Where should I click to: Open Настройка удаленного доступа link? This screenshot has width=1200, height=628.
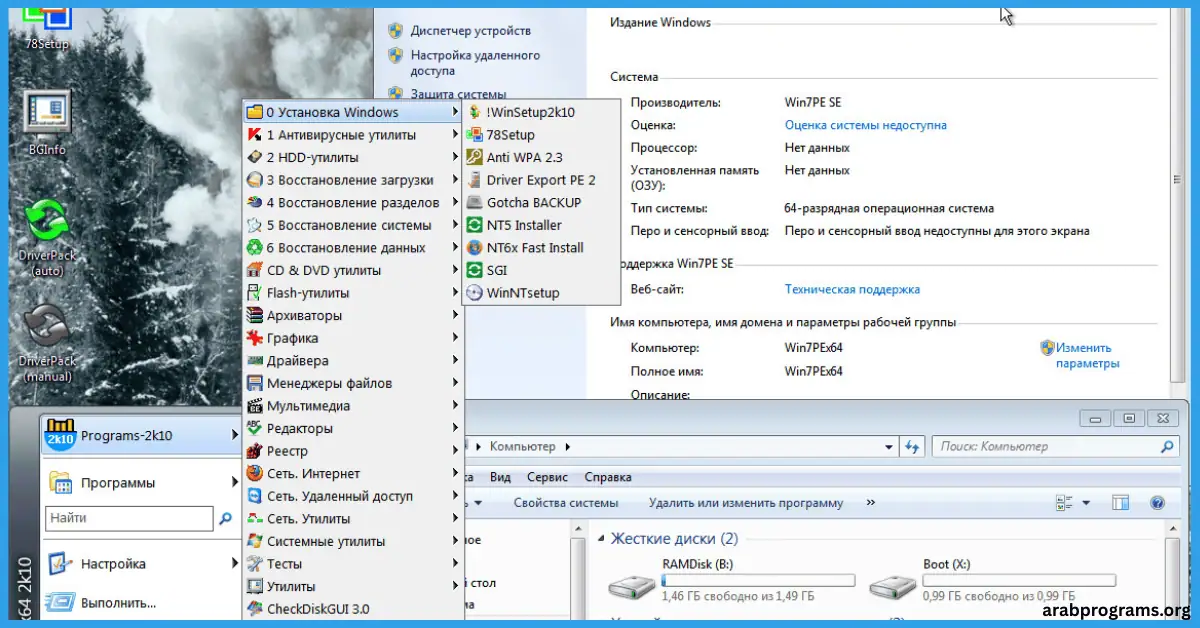point(475,64)
